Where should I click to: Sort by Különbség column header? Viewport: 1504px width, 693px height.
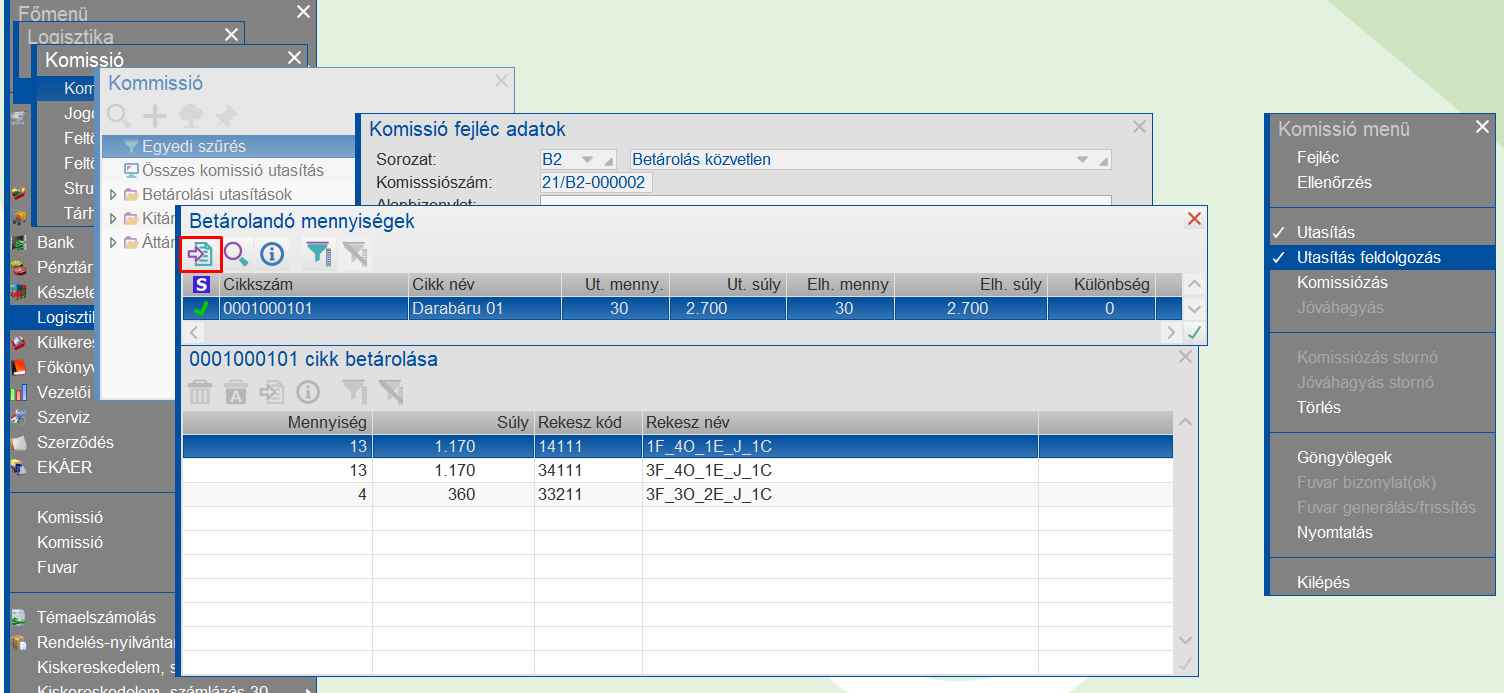[x=1100, y=285]
